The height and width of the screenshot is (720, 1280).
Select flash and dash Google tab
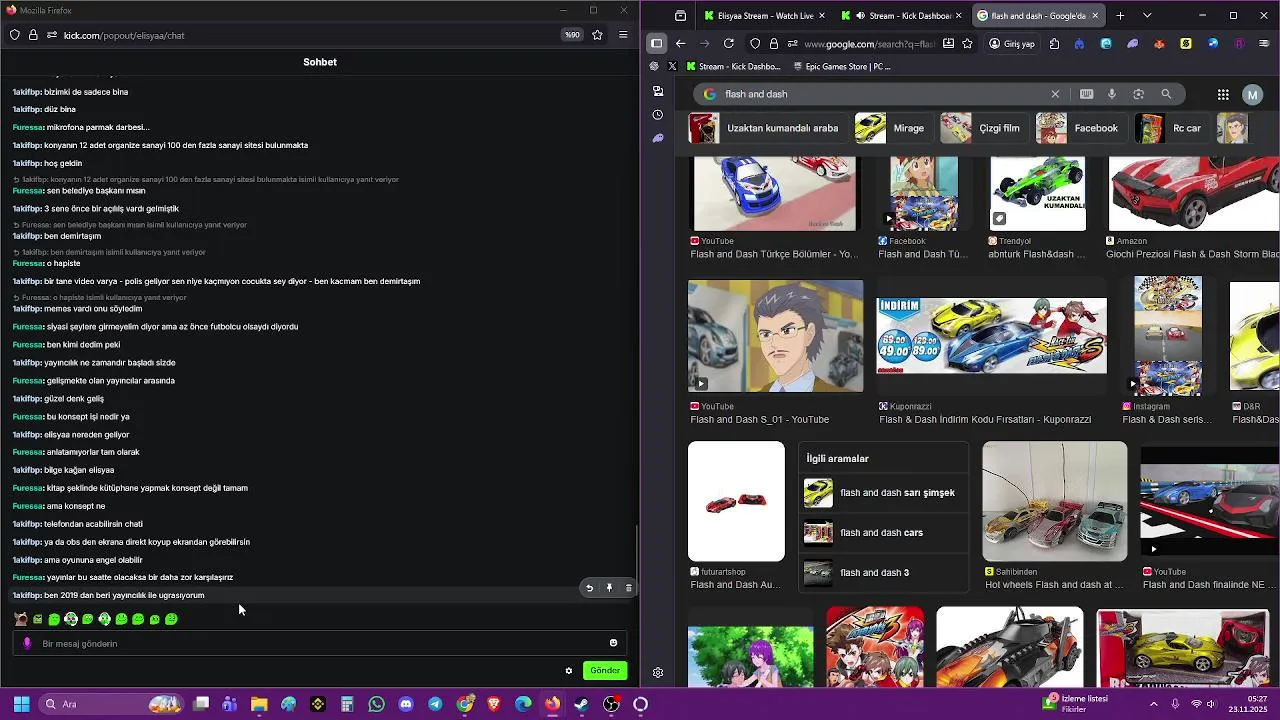click(1038, 16)
